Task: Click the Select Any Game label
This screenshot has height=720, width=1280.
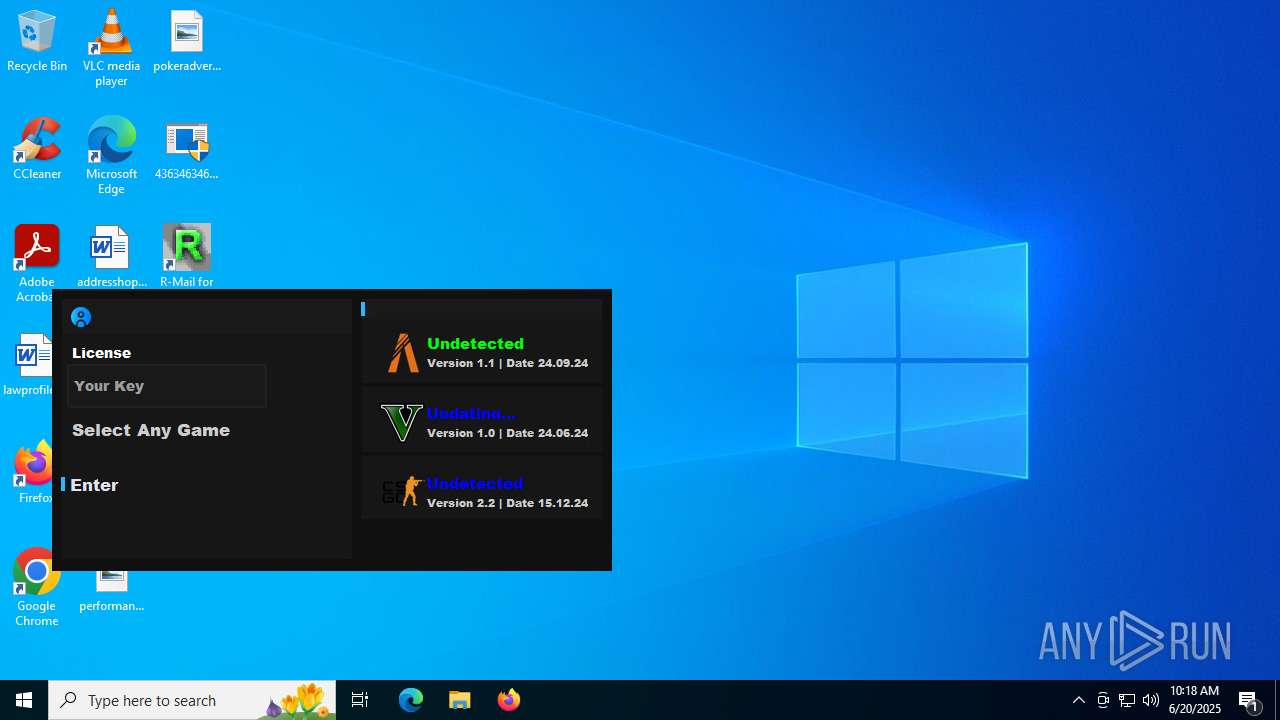Action: pos(151,430)
